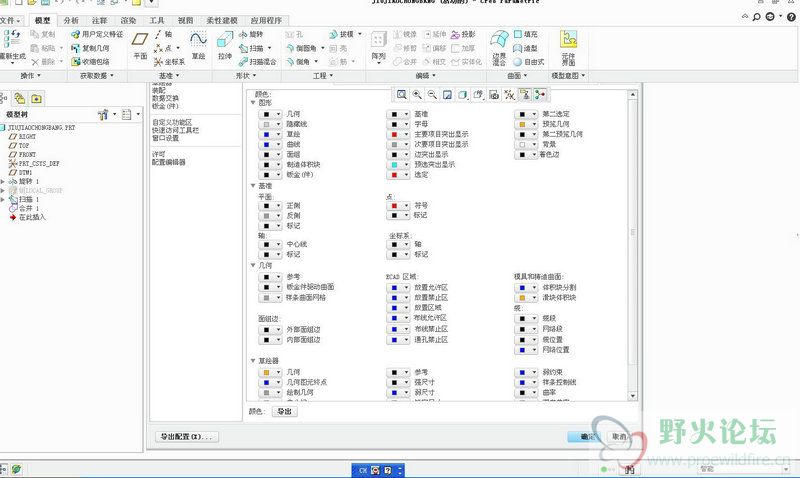Start the 草绘 sketch ribbon tool
800x478 pixels.
pyautogui.click(x=198, y=45)
